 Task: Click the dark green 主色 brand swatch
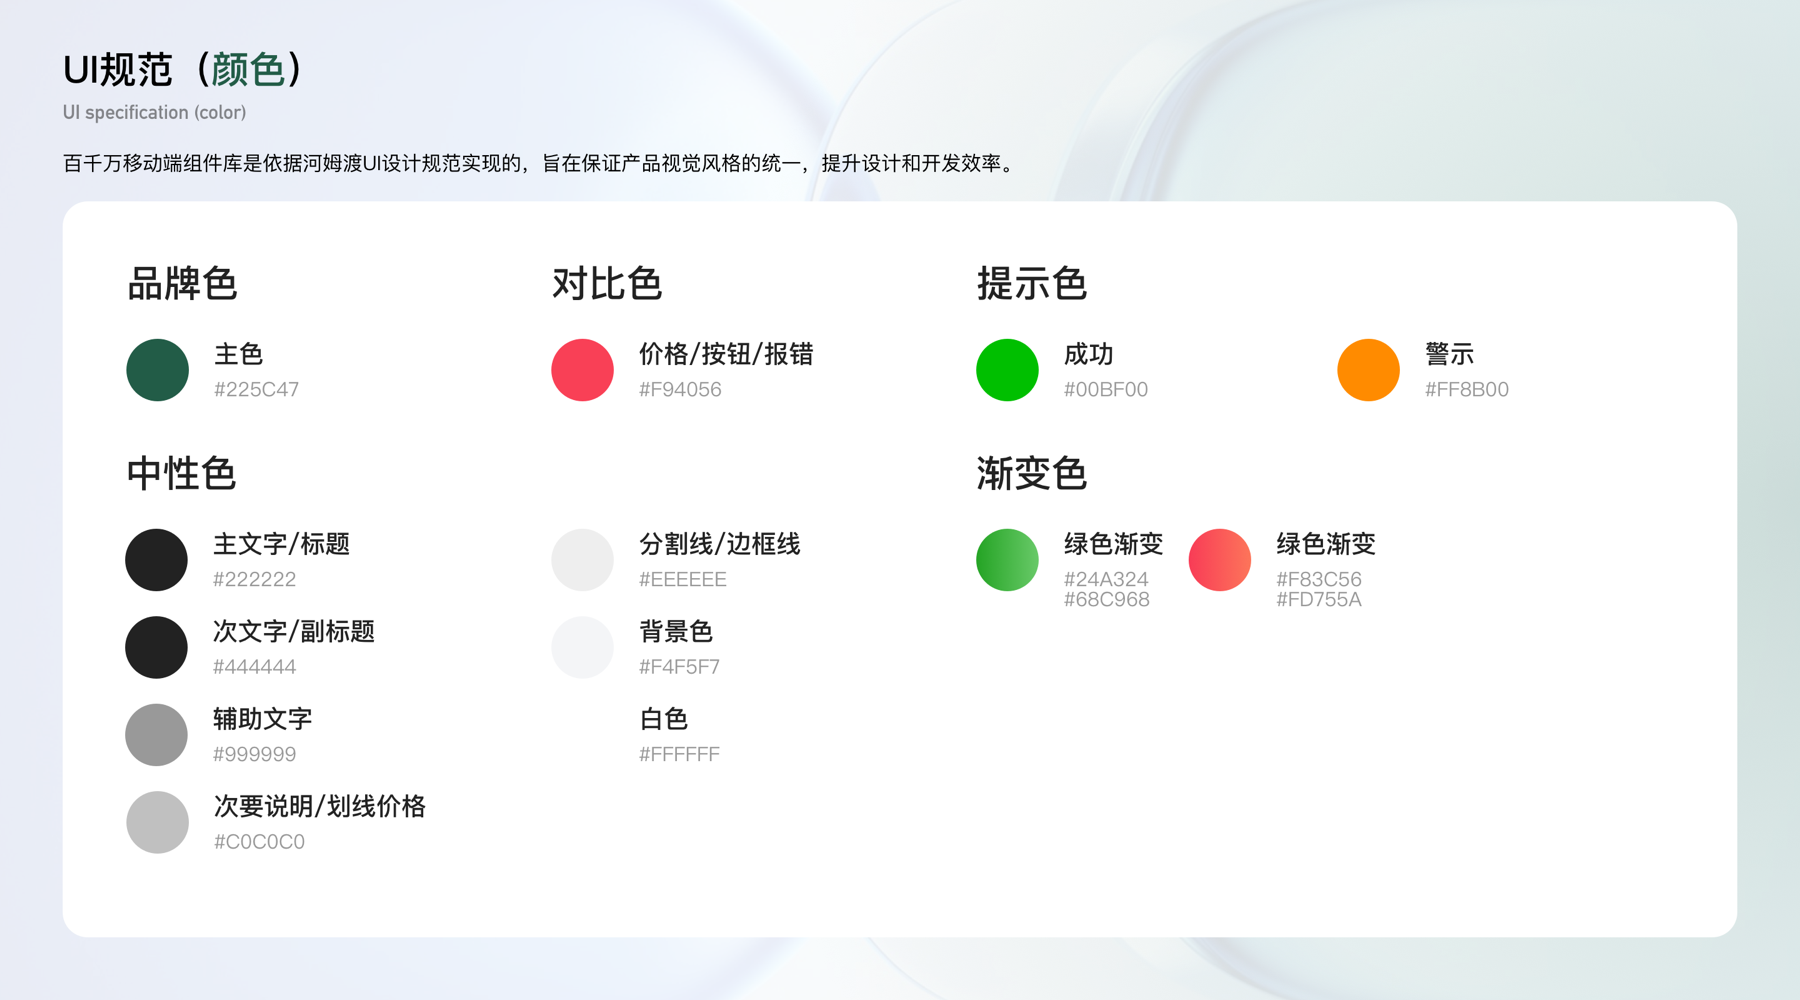point(157,370)
